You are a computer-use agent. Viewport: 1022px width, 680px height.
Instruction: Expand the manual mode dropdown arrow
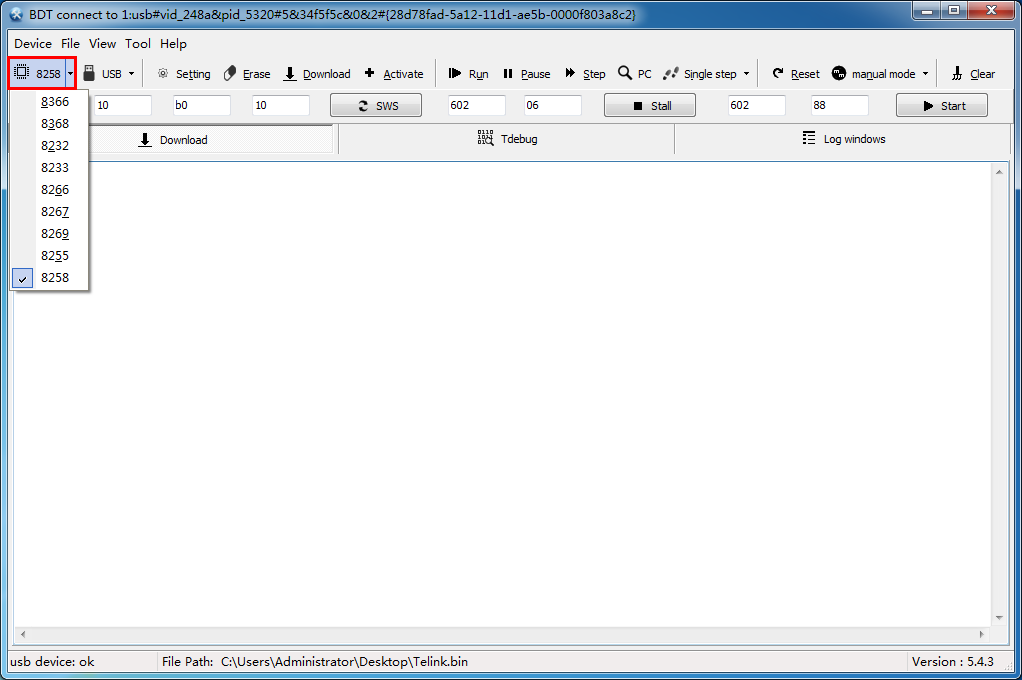(x=925, y=74)
